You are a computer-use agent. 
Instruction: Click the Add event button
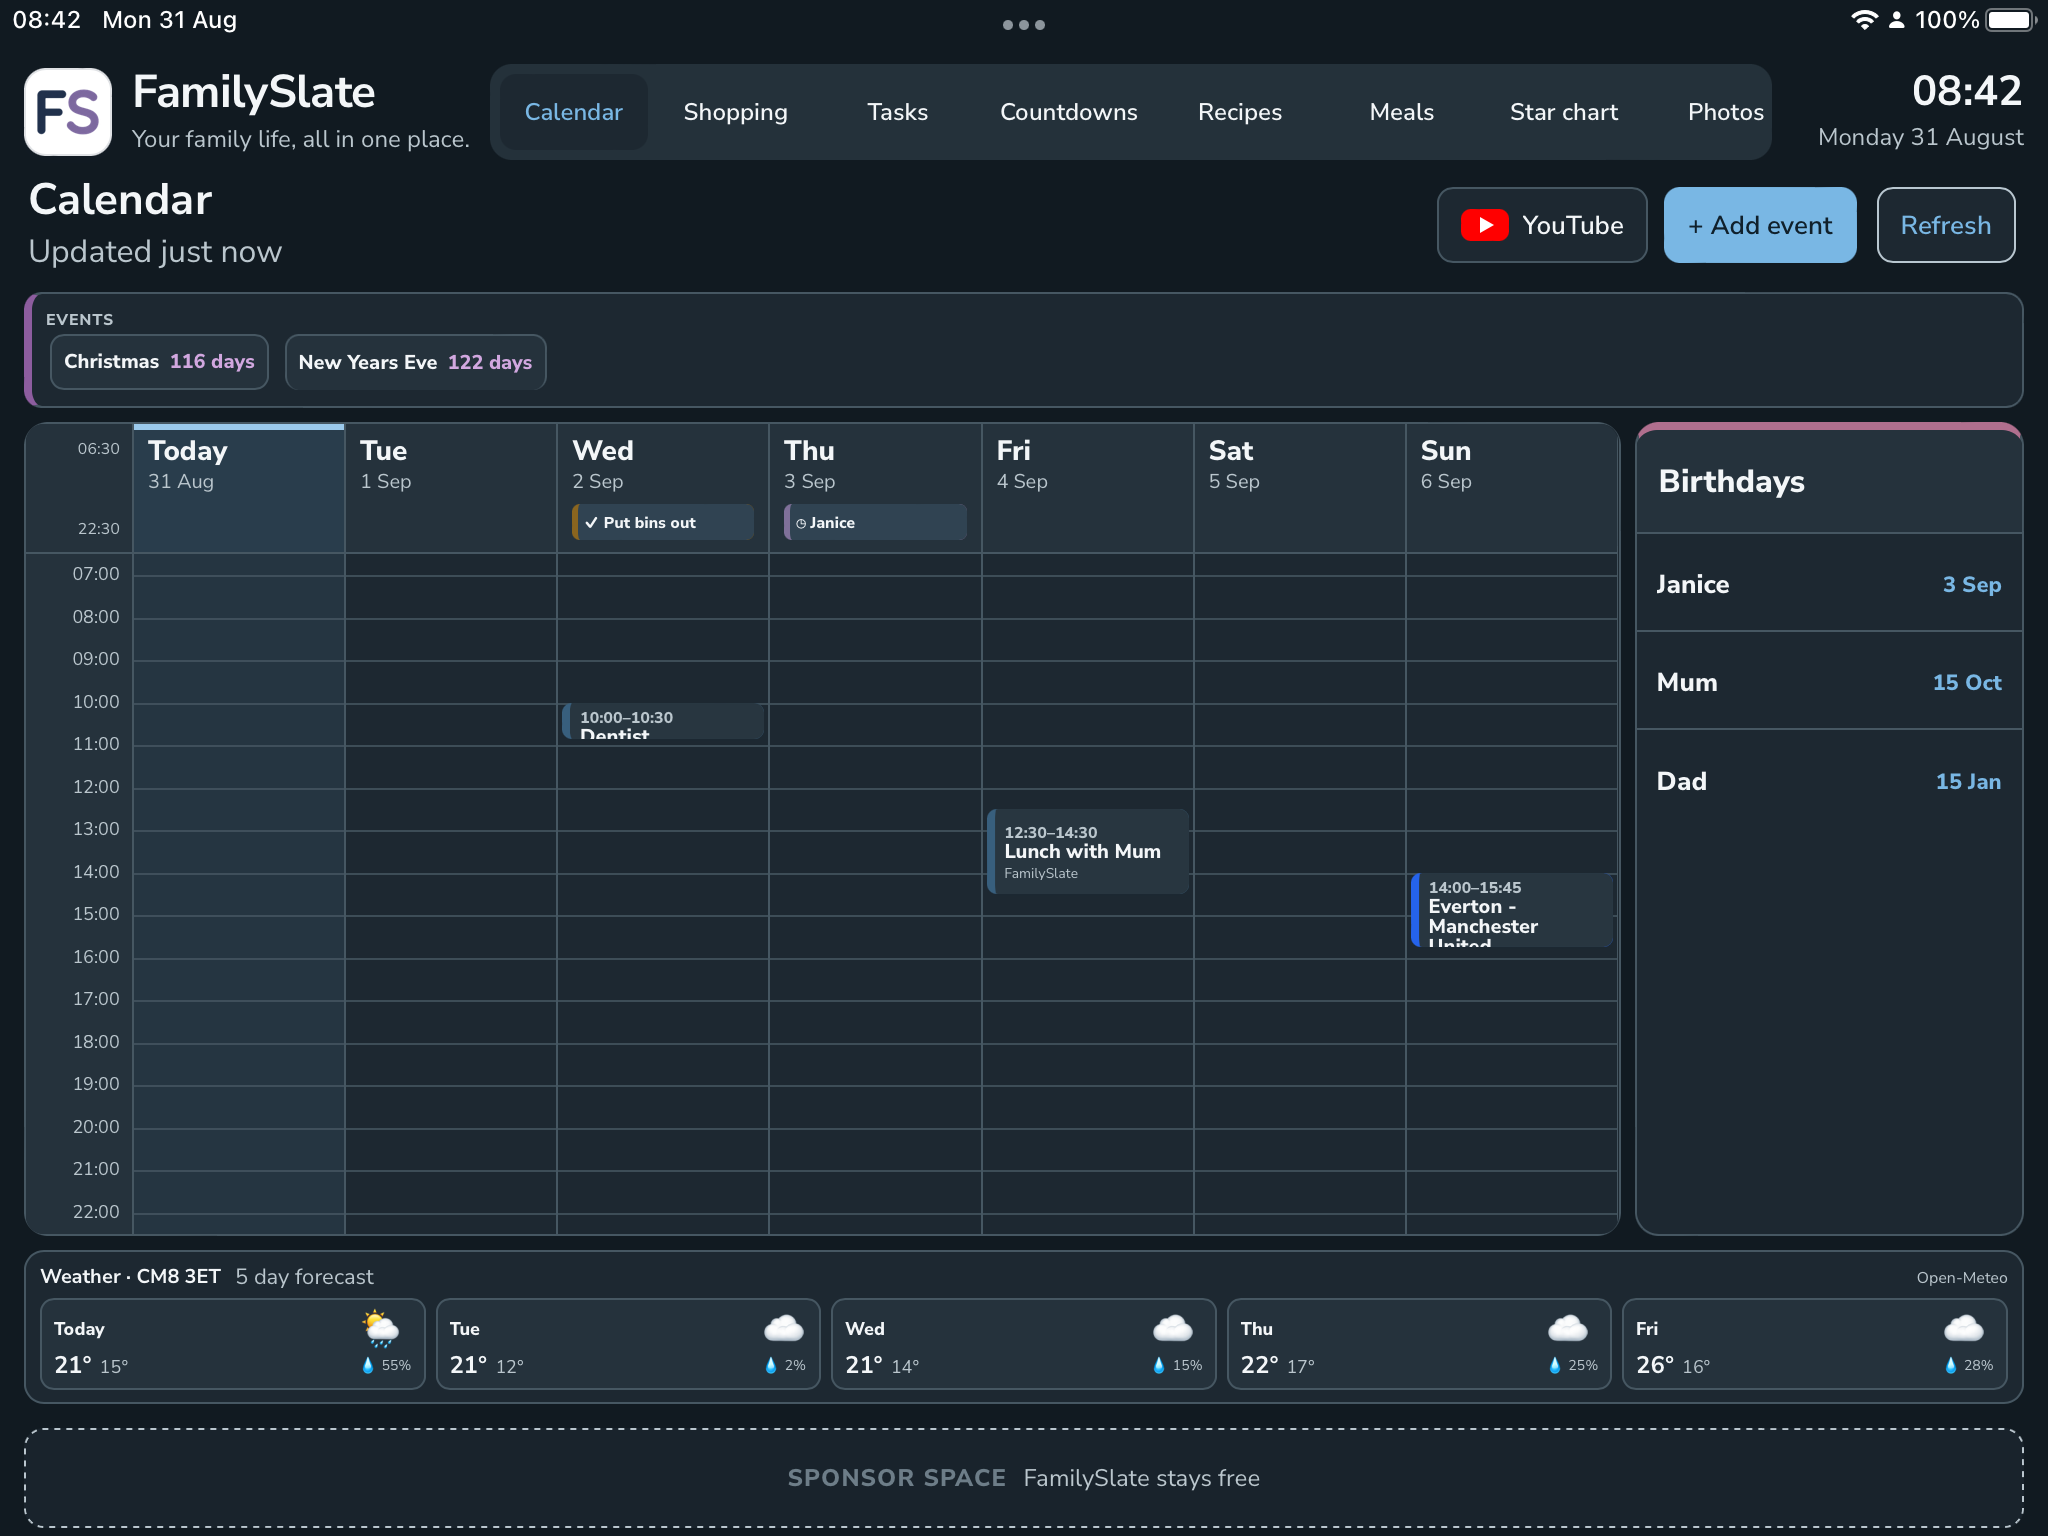(x=1760, y=225)
